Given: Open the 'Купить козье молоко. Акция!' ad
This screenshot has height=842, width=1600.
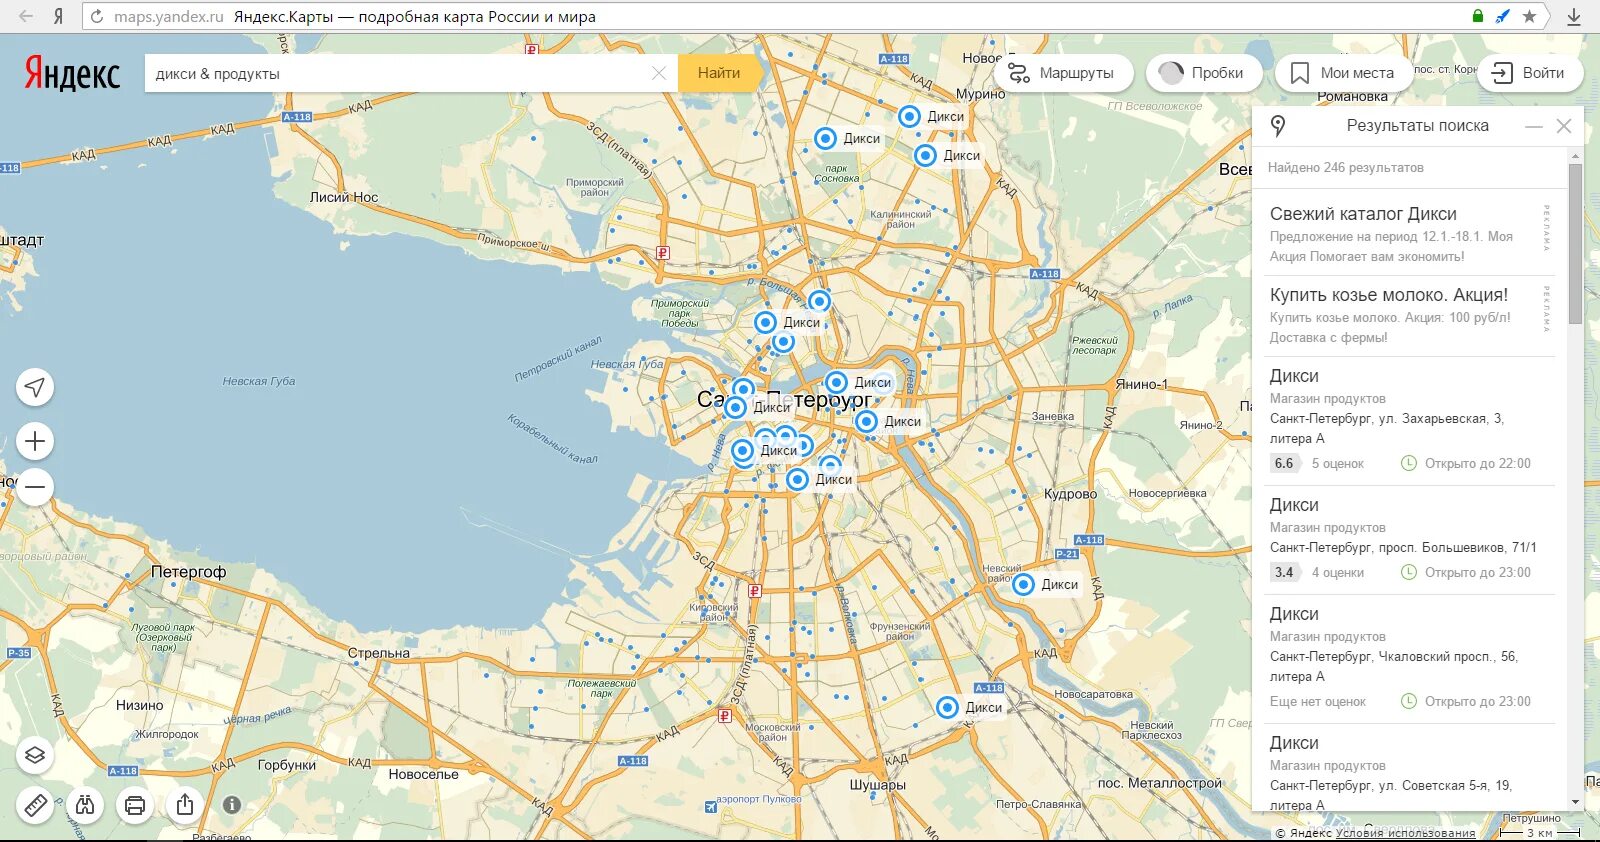Looking at the screenshot, I should (1389, 295).
